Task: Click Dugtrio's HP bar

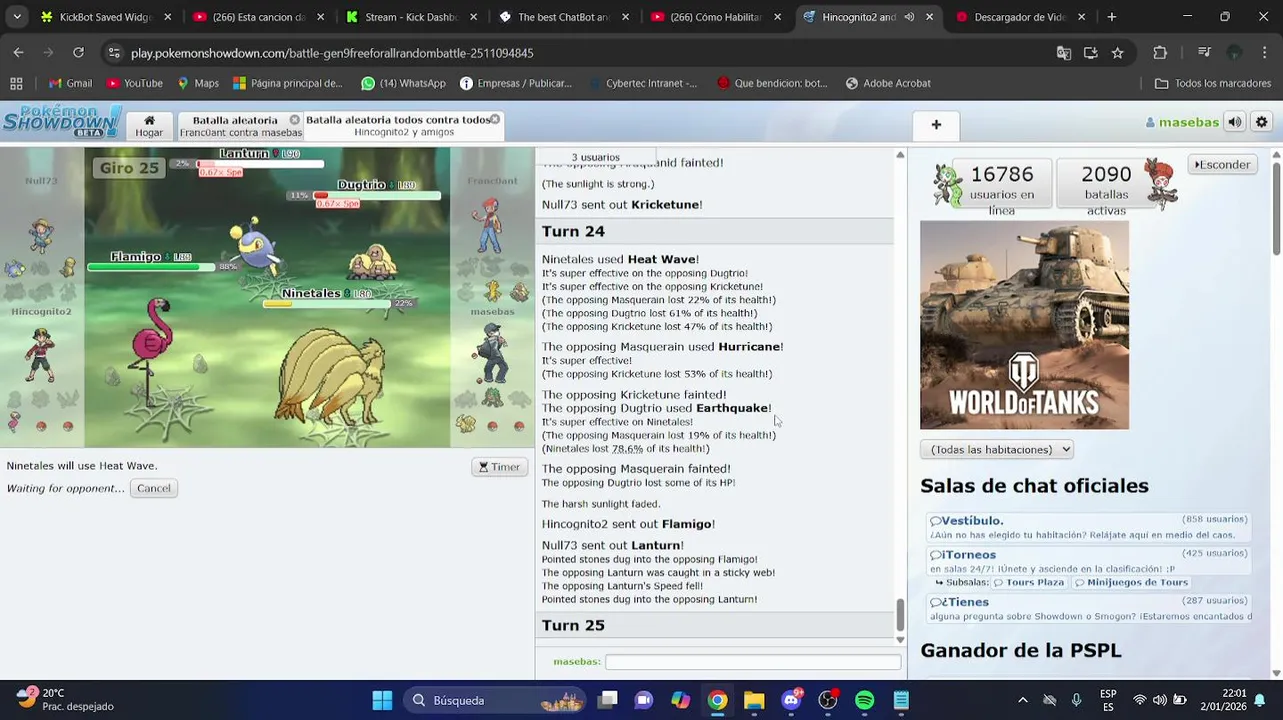Action: point(376,195)
